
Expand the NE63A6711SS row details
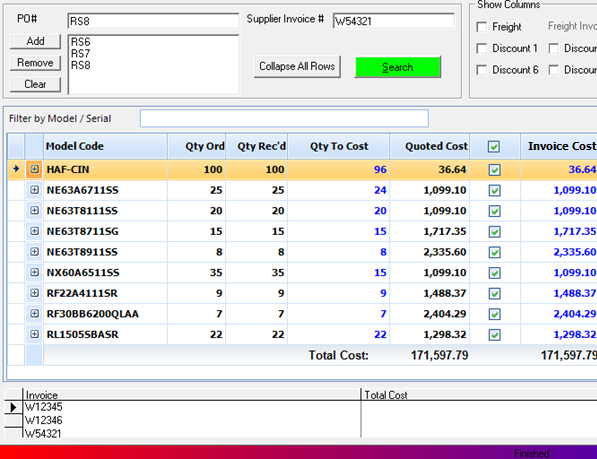[34, 190]
